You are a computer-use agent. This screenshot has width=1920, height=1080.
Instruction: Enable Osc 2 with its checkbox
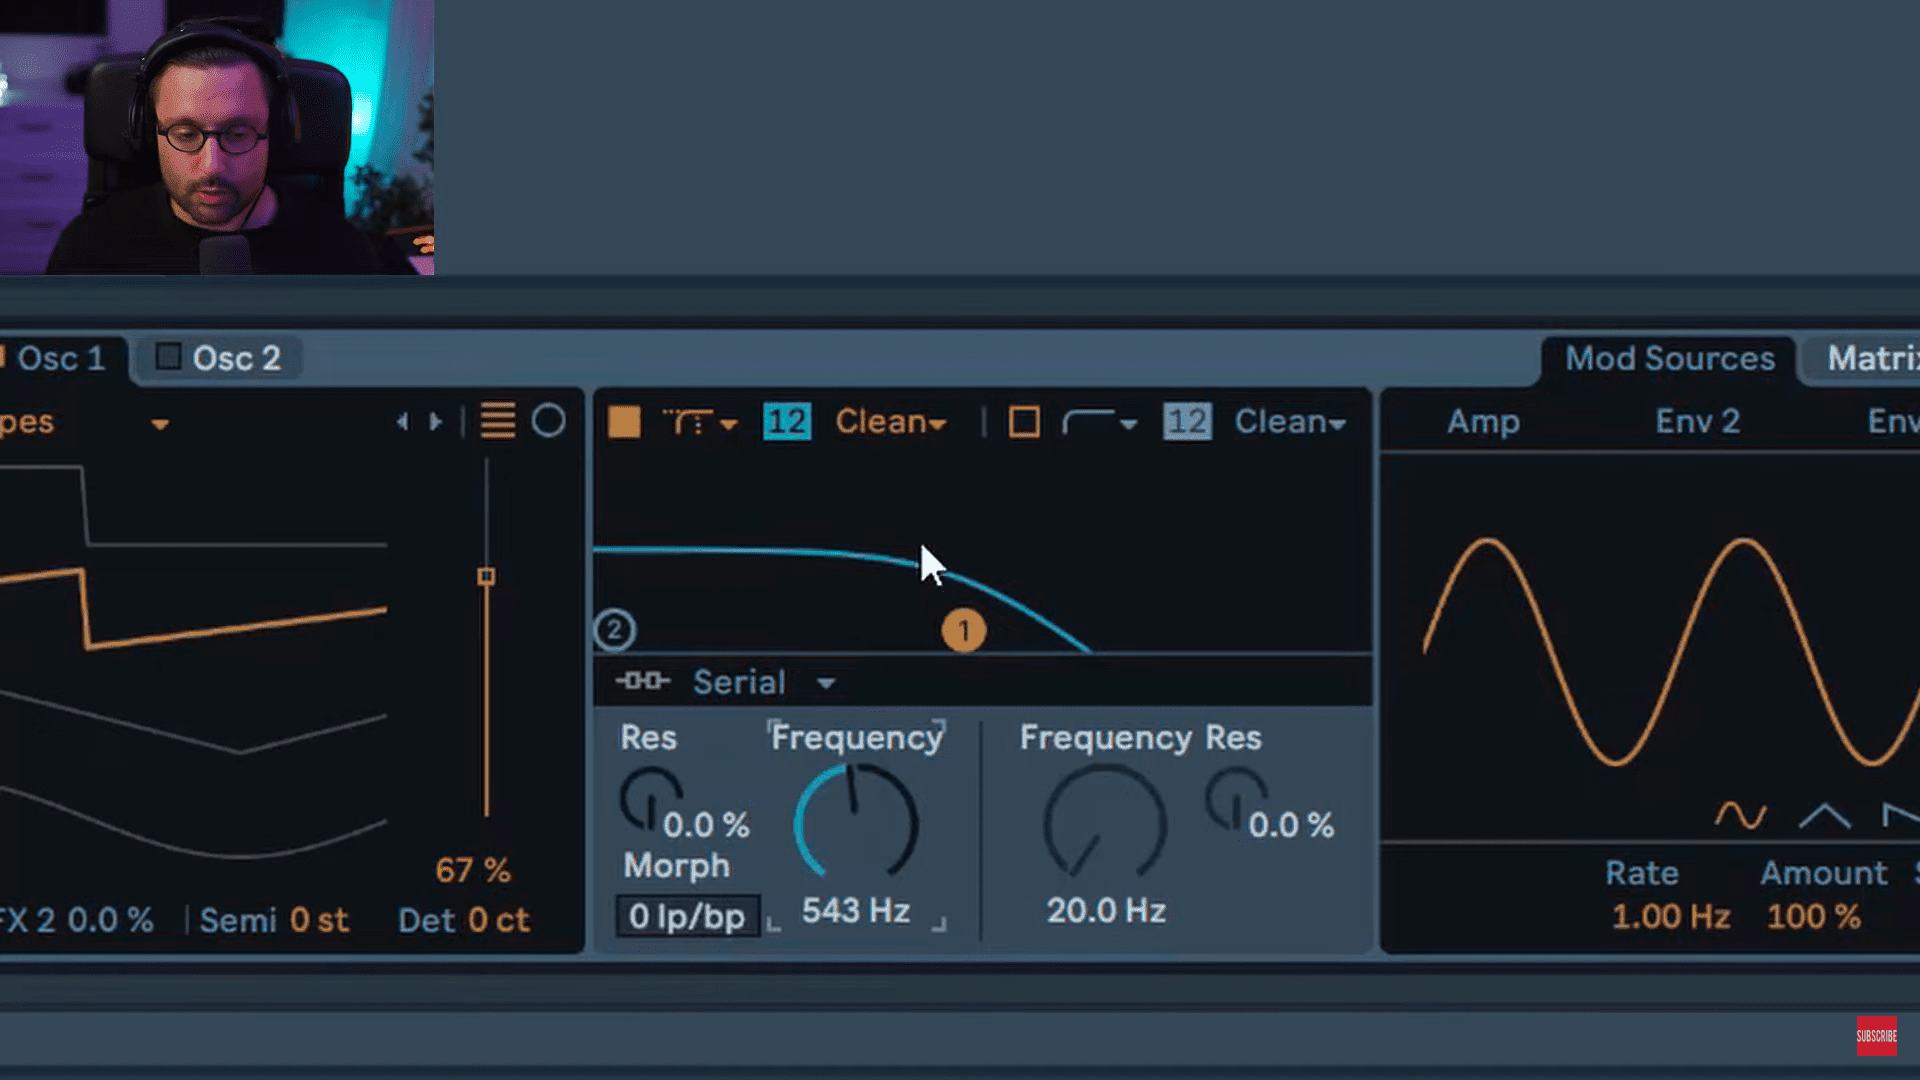point(168,358)
